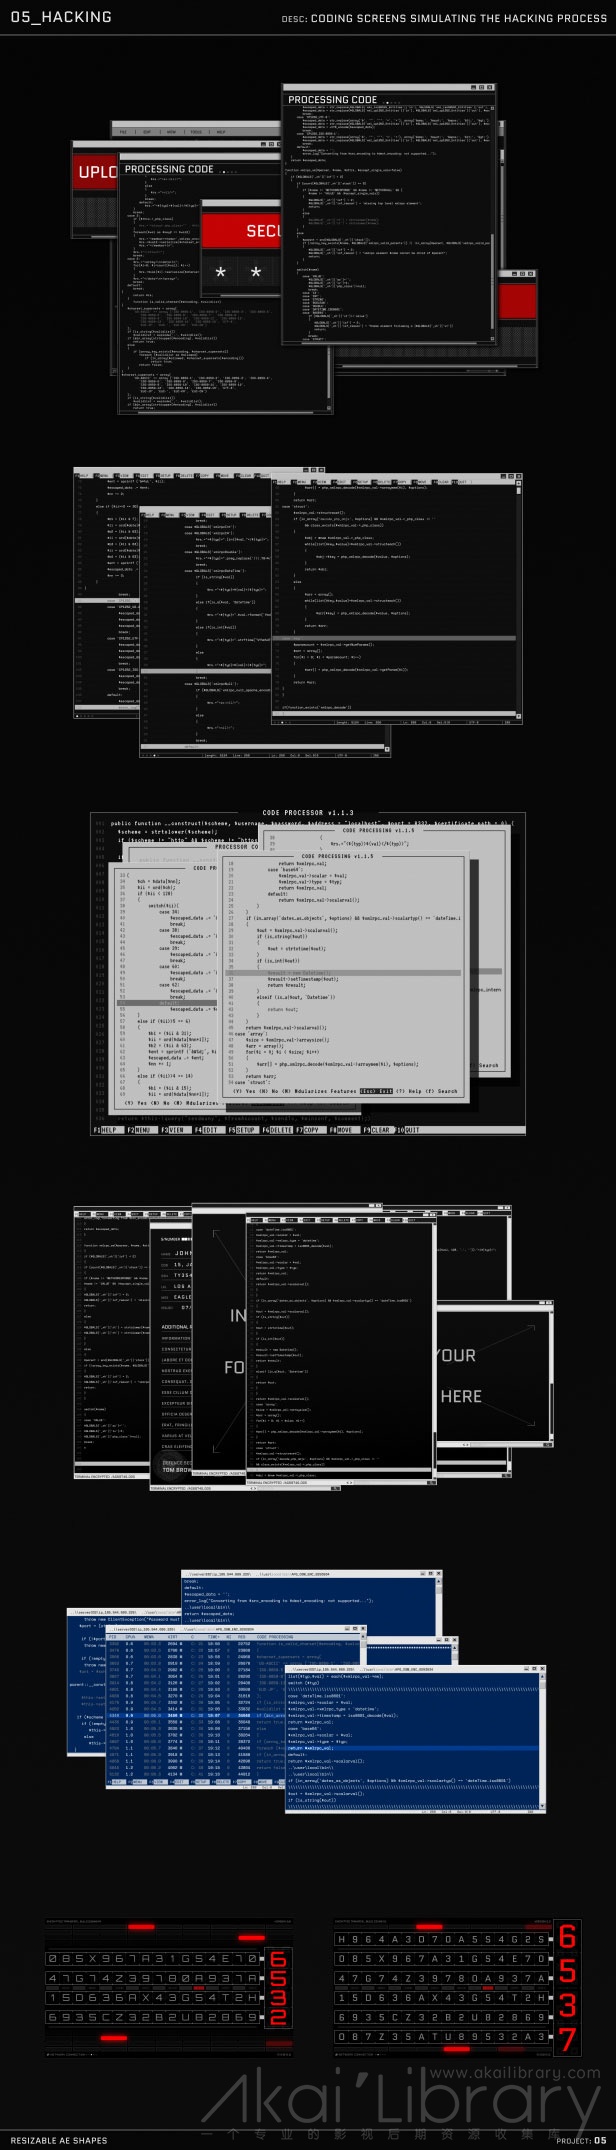Click F5 SETUP in function key bar
This screenshot has height=2150, width=616.
click(x=244, y=1130)
